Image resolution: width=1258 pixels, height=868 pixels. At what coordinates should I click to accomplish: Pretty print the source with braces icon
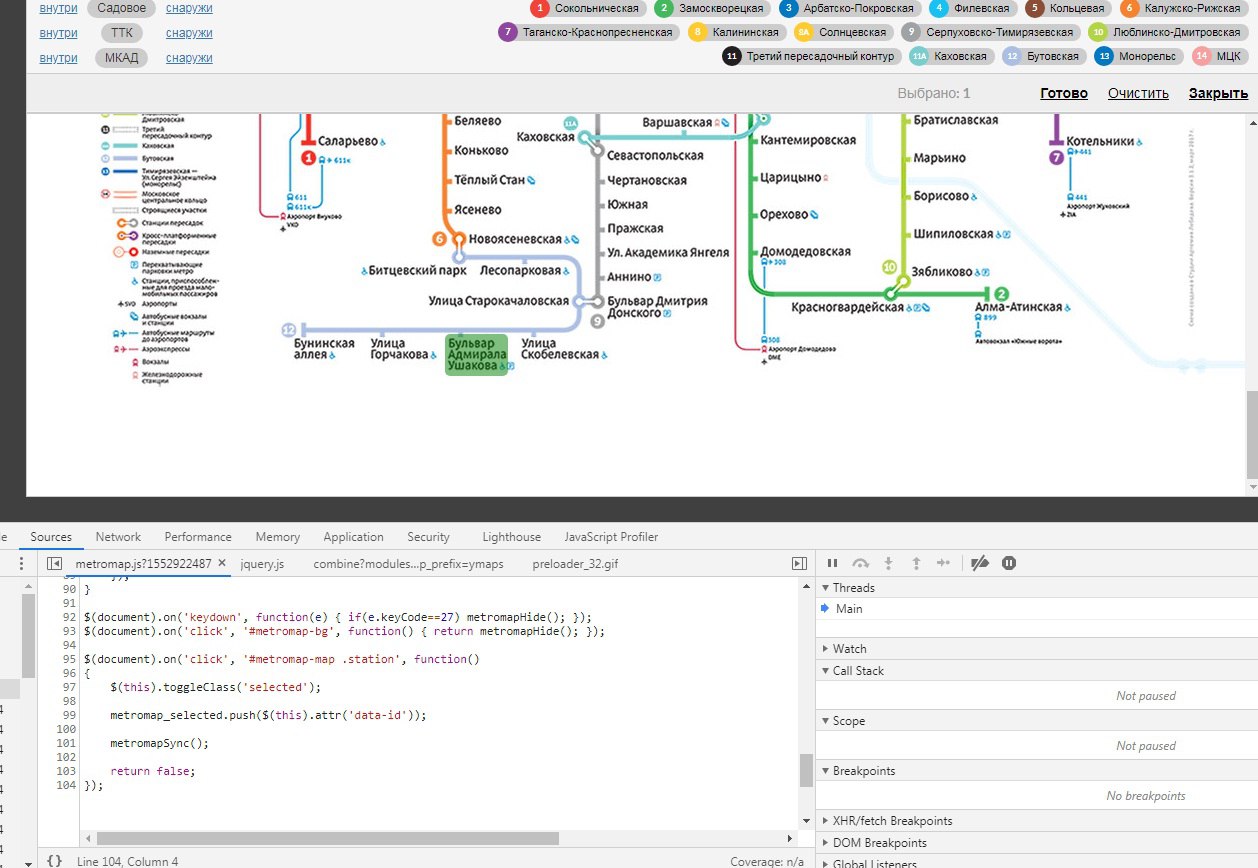pos(54,860)
